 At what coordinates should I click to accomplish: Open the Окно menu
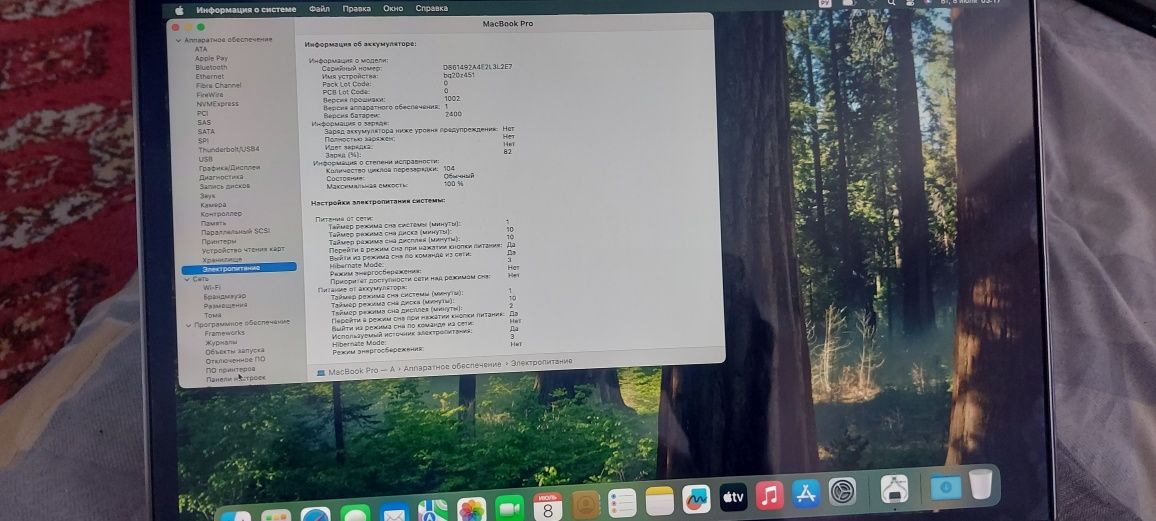(x=393, y=9)
